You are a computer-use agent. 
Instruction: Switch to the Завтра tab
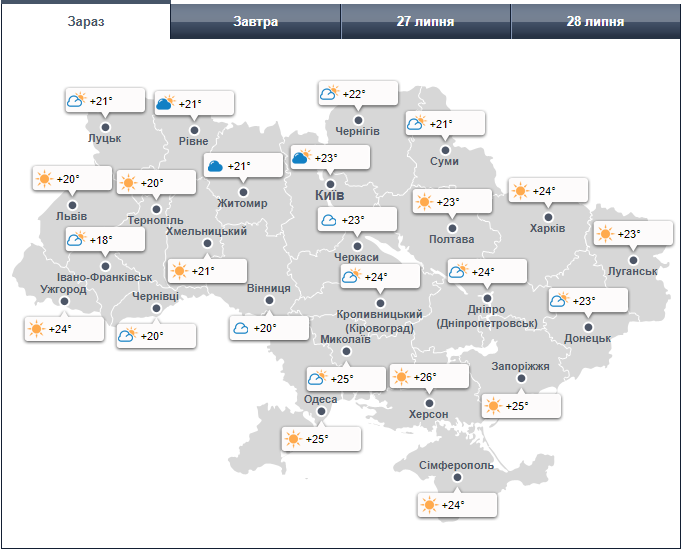255,21
